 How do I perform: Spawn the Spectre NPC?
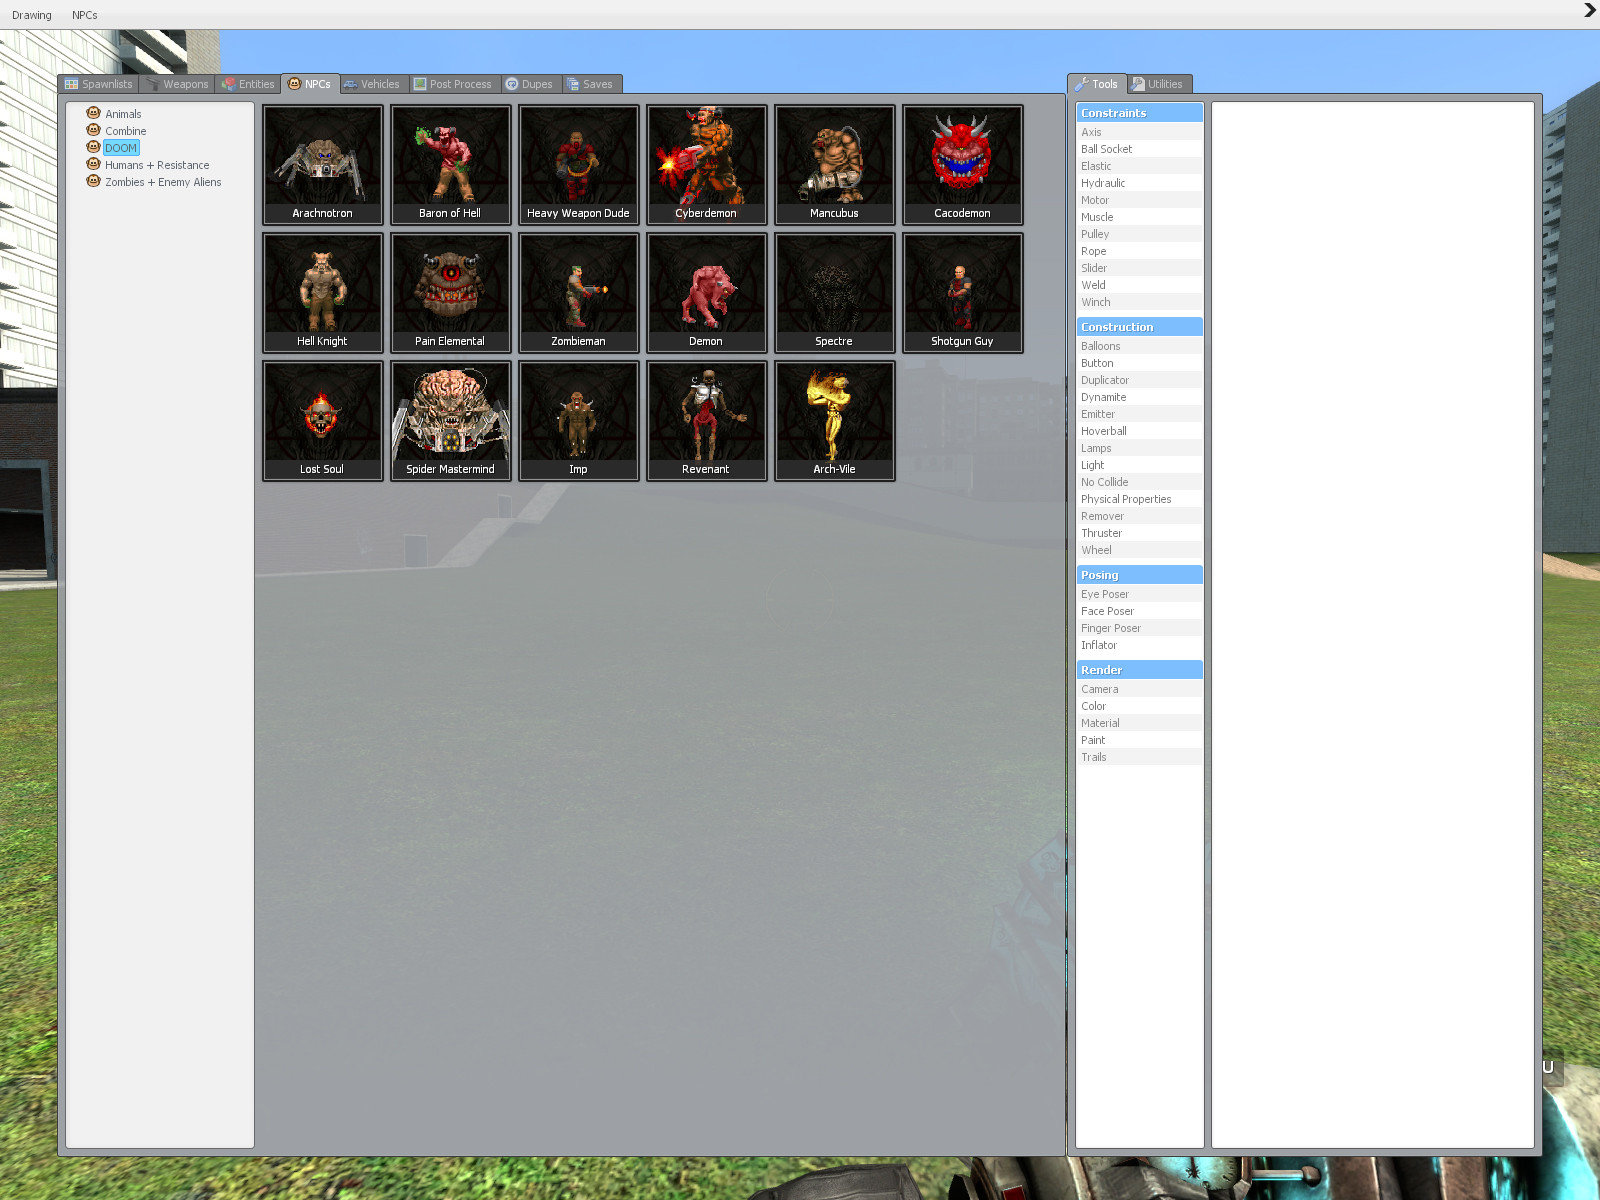834,293
